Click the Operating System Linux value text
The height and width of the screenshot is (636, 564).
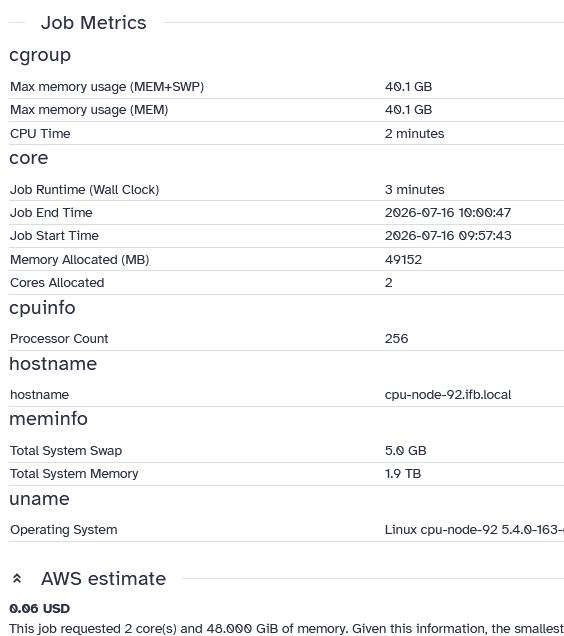474,530
